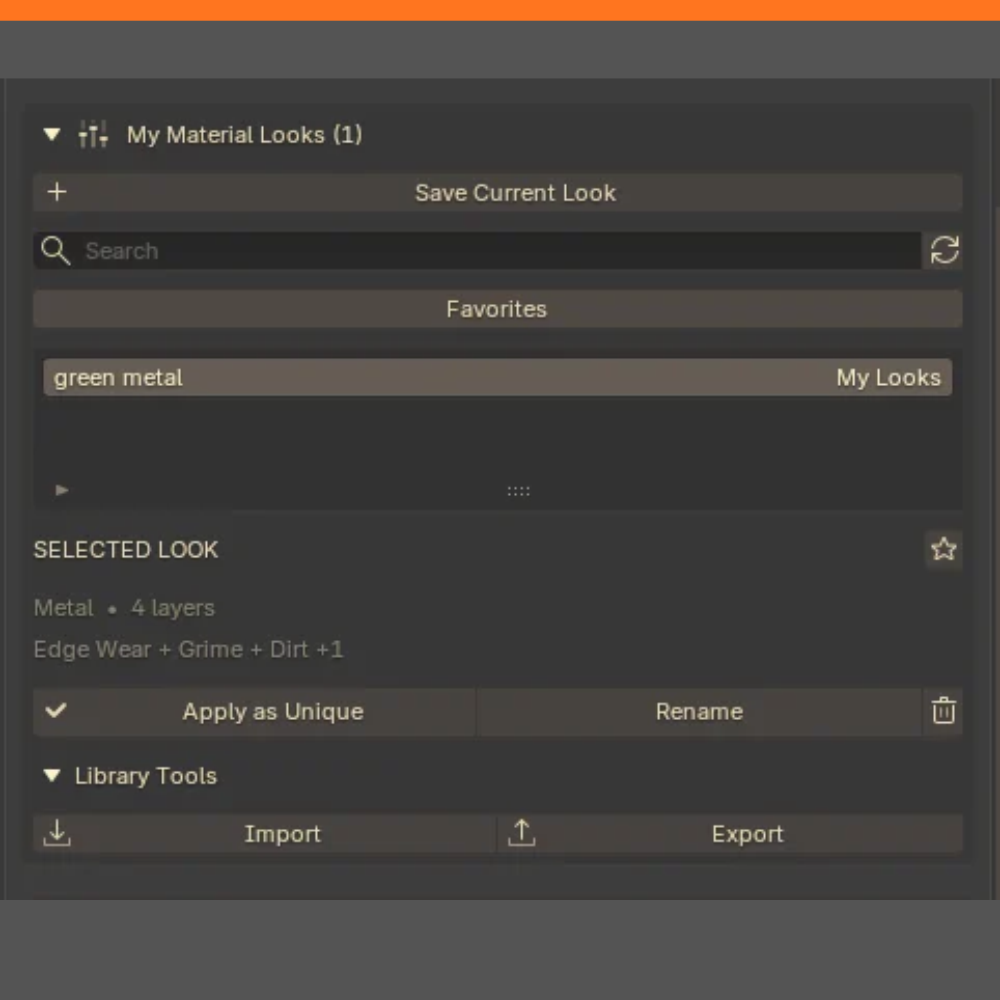Click the plus icon on Save Current Look

(57, 192)
